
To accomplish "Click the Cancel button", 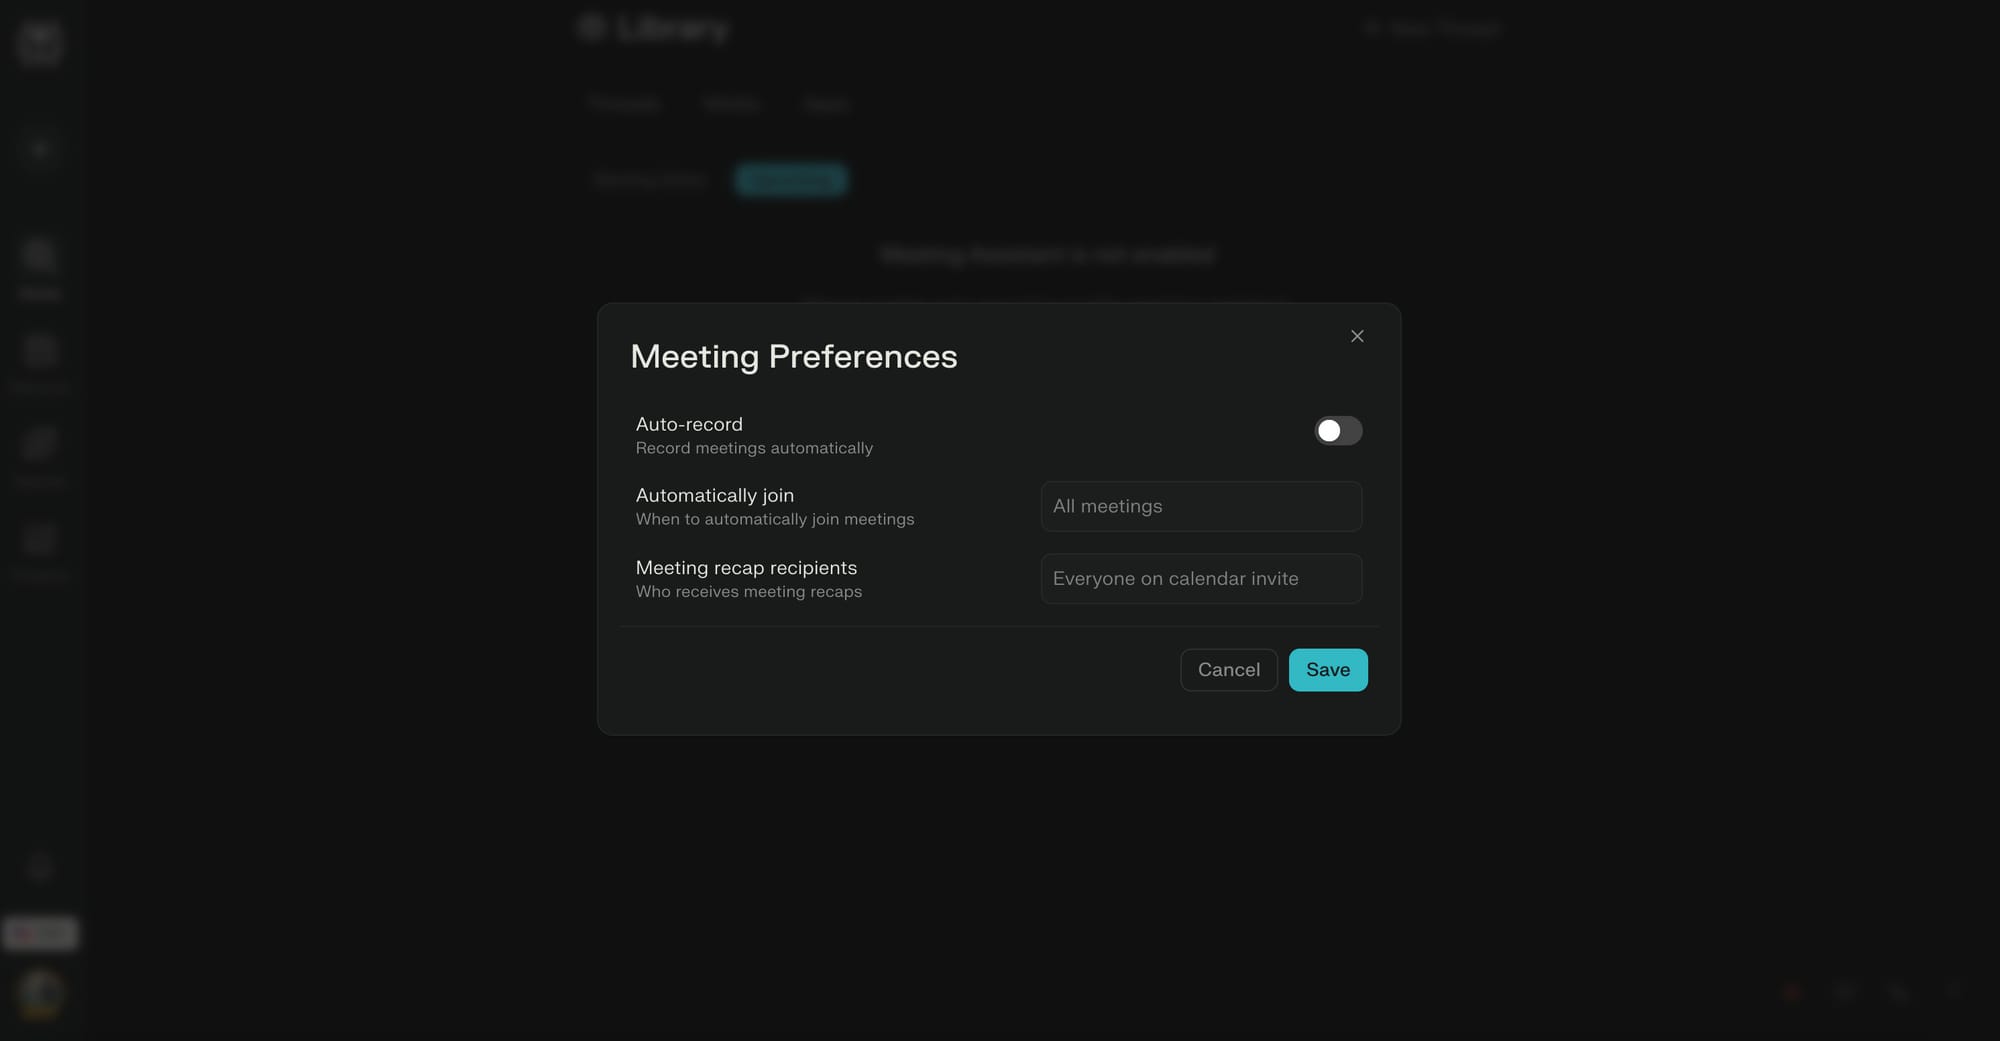I will (x=1229, y=670).
